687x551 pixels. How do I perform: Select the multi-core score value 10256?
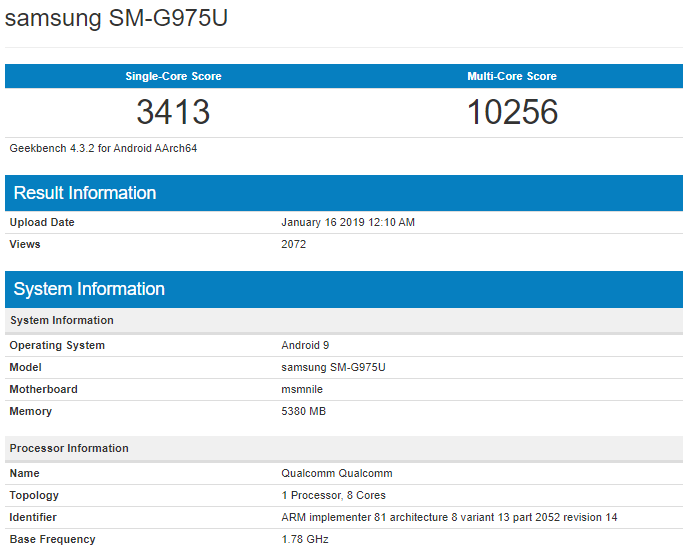[x=512, y=112]
